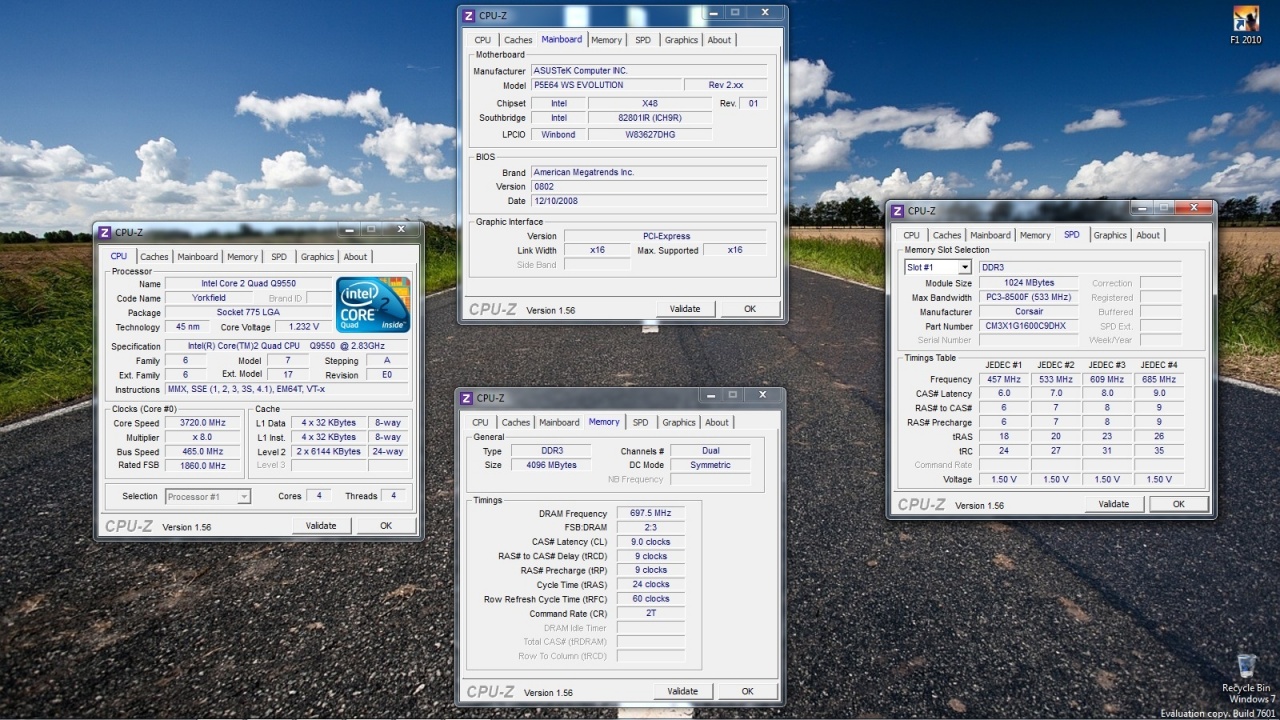The height and width of the screenshot is (720, 1280).
Task: Click OK in the SPD window
Action: 1179,504
